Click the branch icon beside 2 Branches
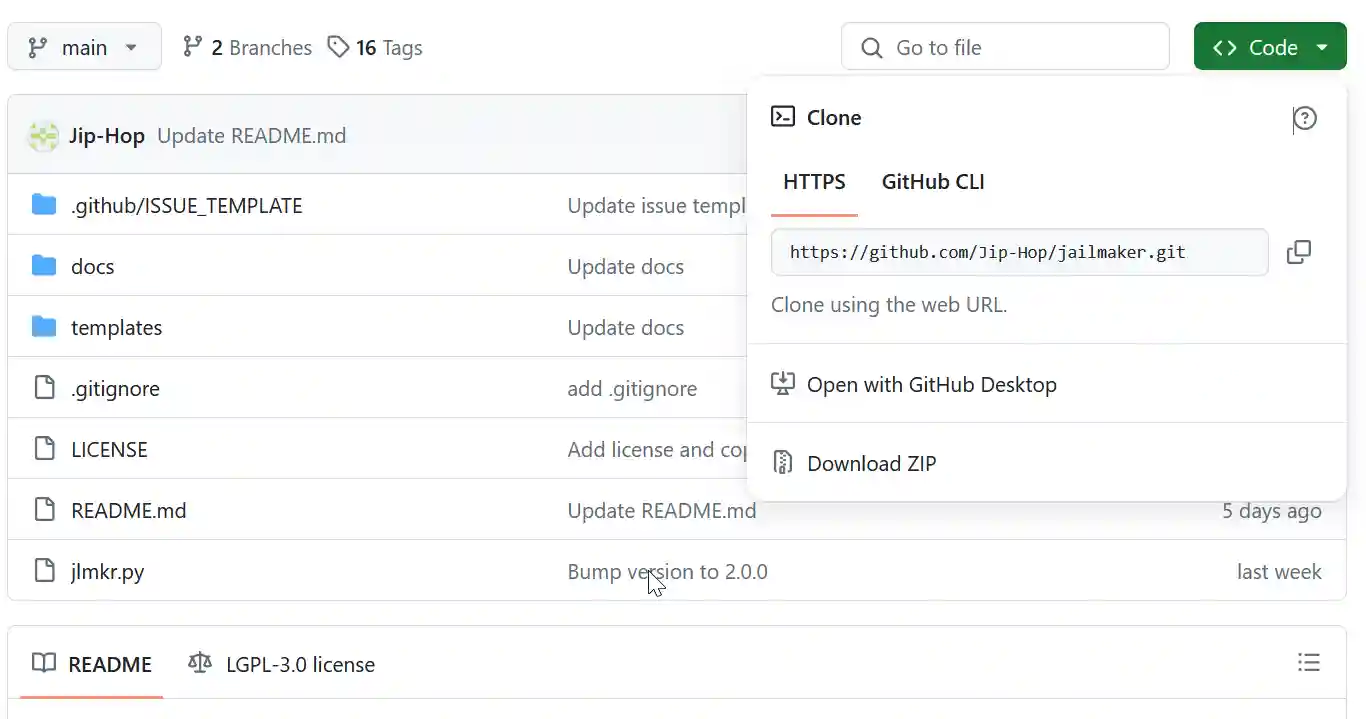This screenshot has height=719, width=1366. [191, 46]
